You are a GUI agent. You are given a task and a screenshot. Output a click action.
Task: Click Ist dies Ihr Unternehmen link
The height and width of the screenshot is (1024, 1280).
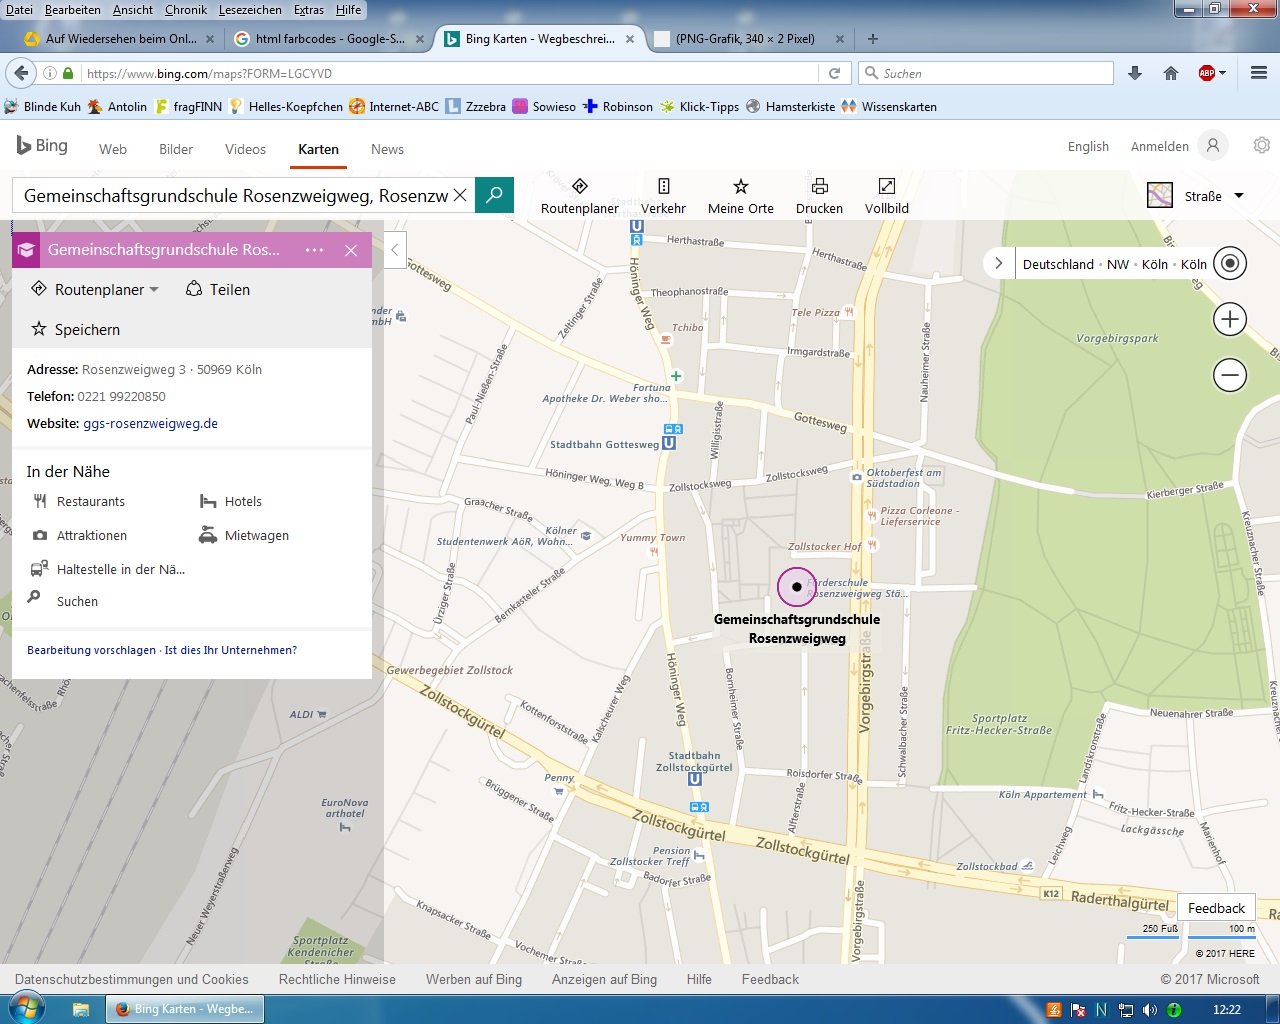(231, 650)
